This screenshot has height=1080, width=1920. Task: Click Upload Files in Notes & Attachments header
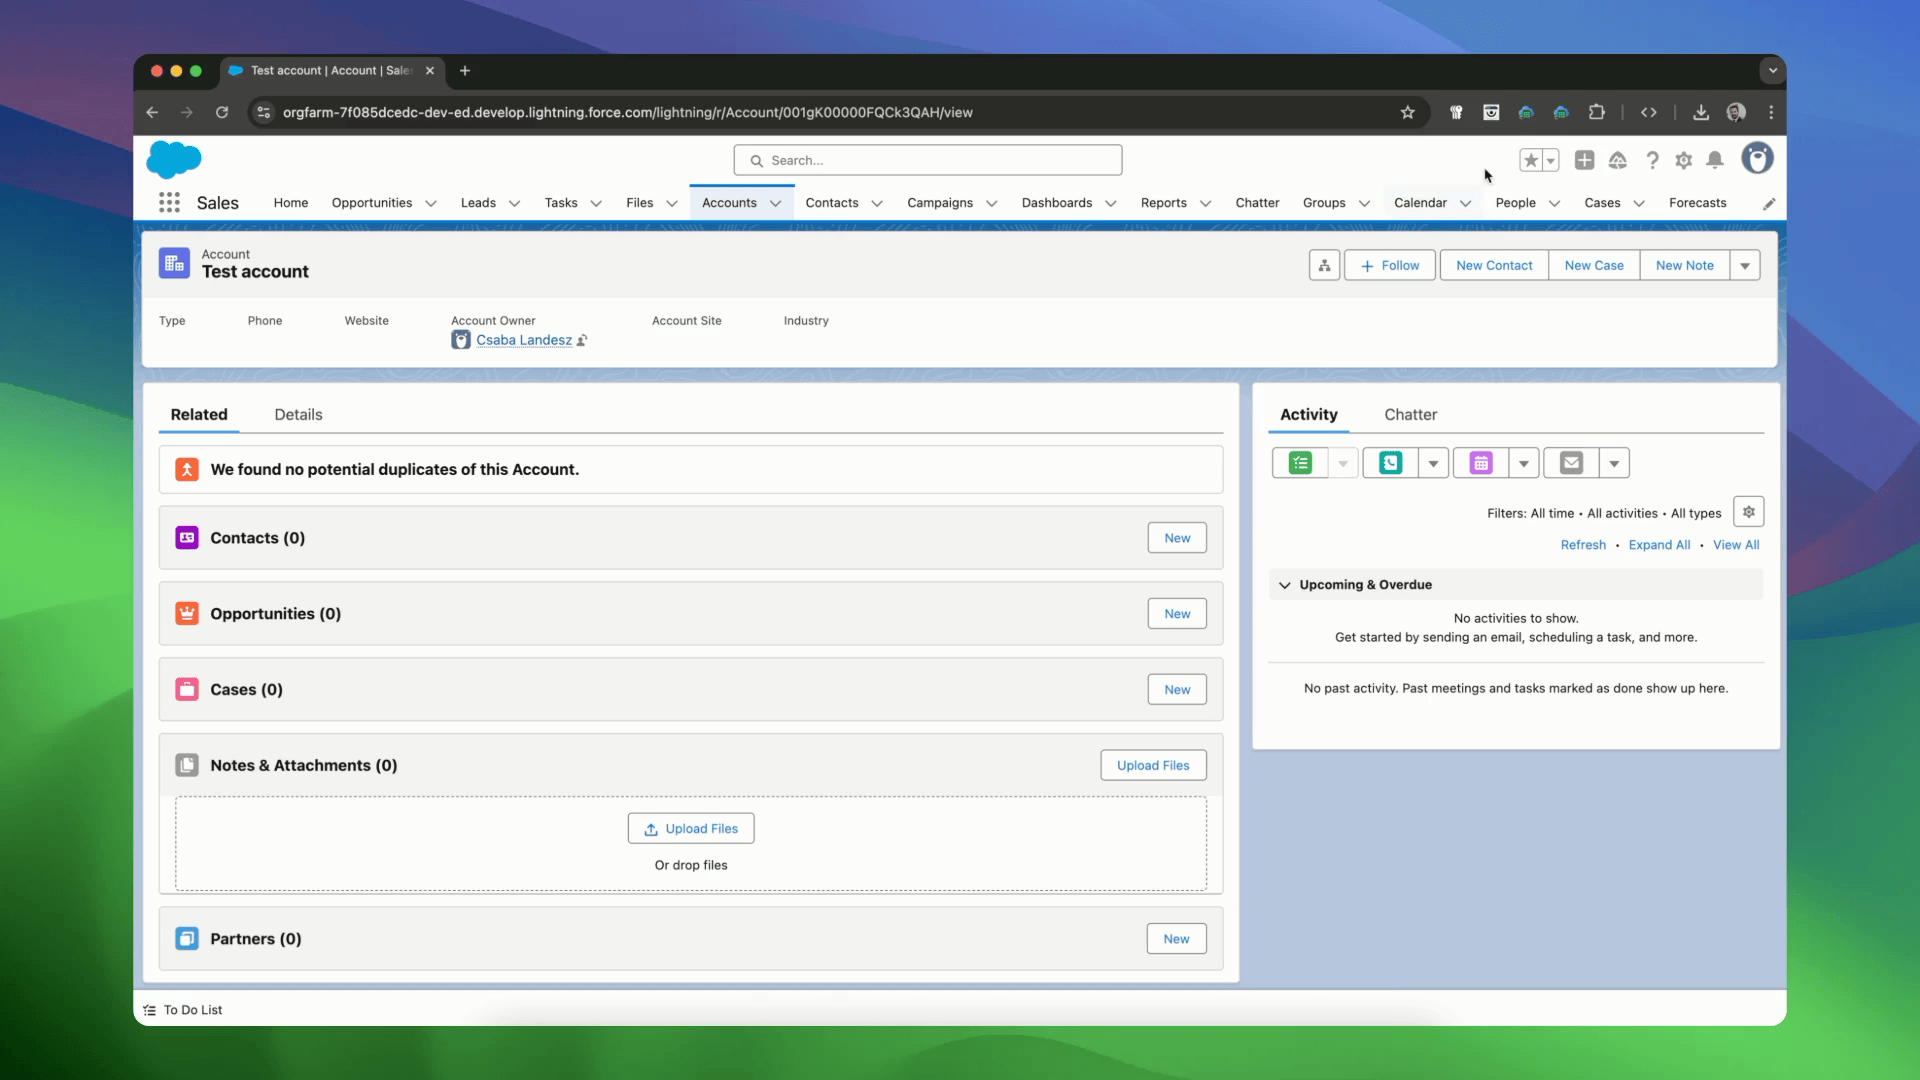pyautogui.click(x=1153, y=765)
